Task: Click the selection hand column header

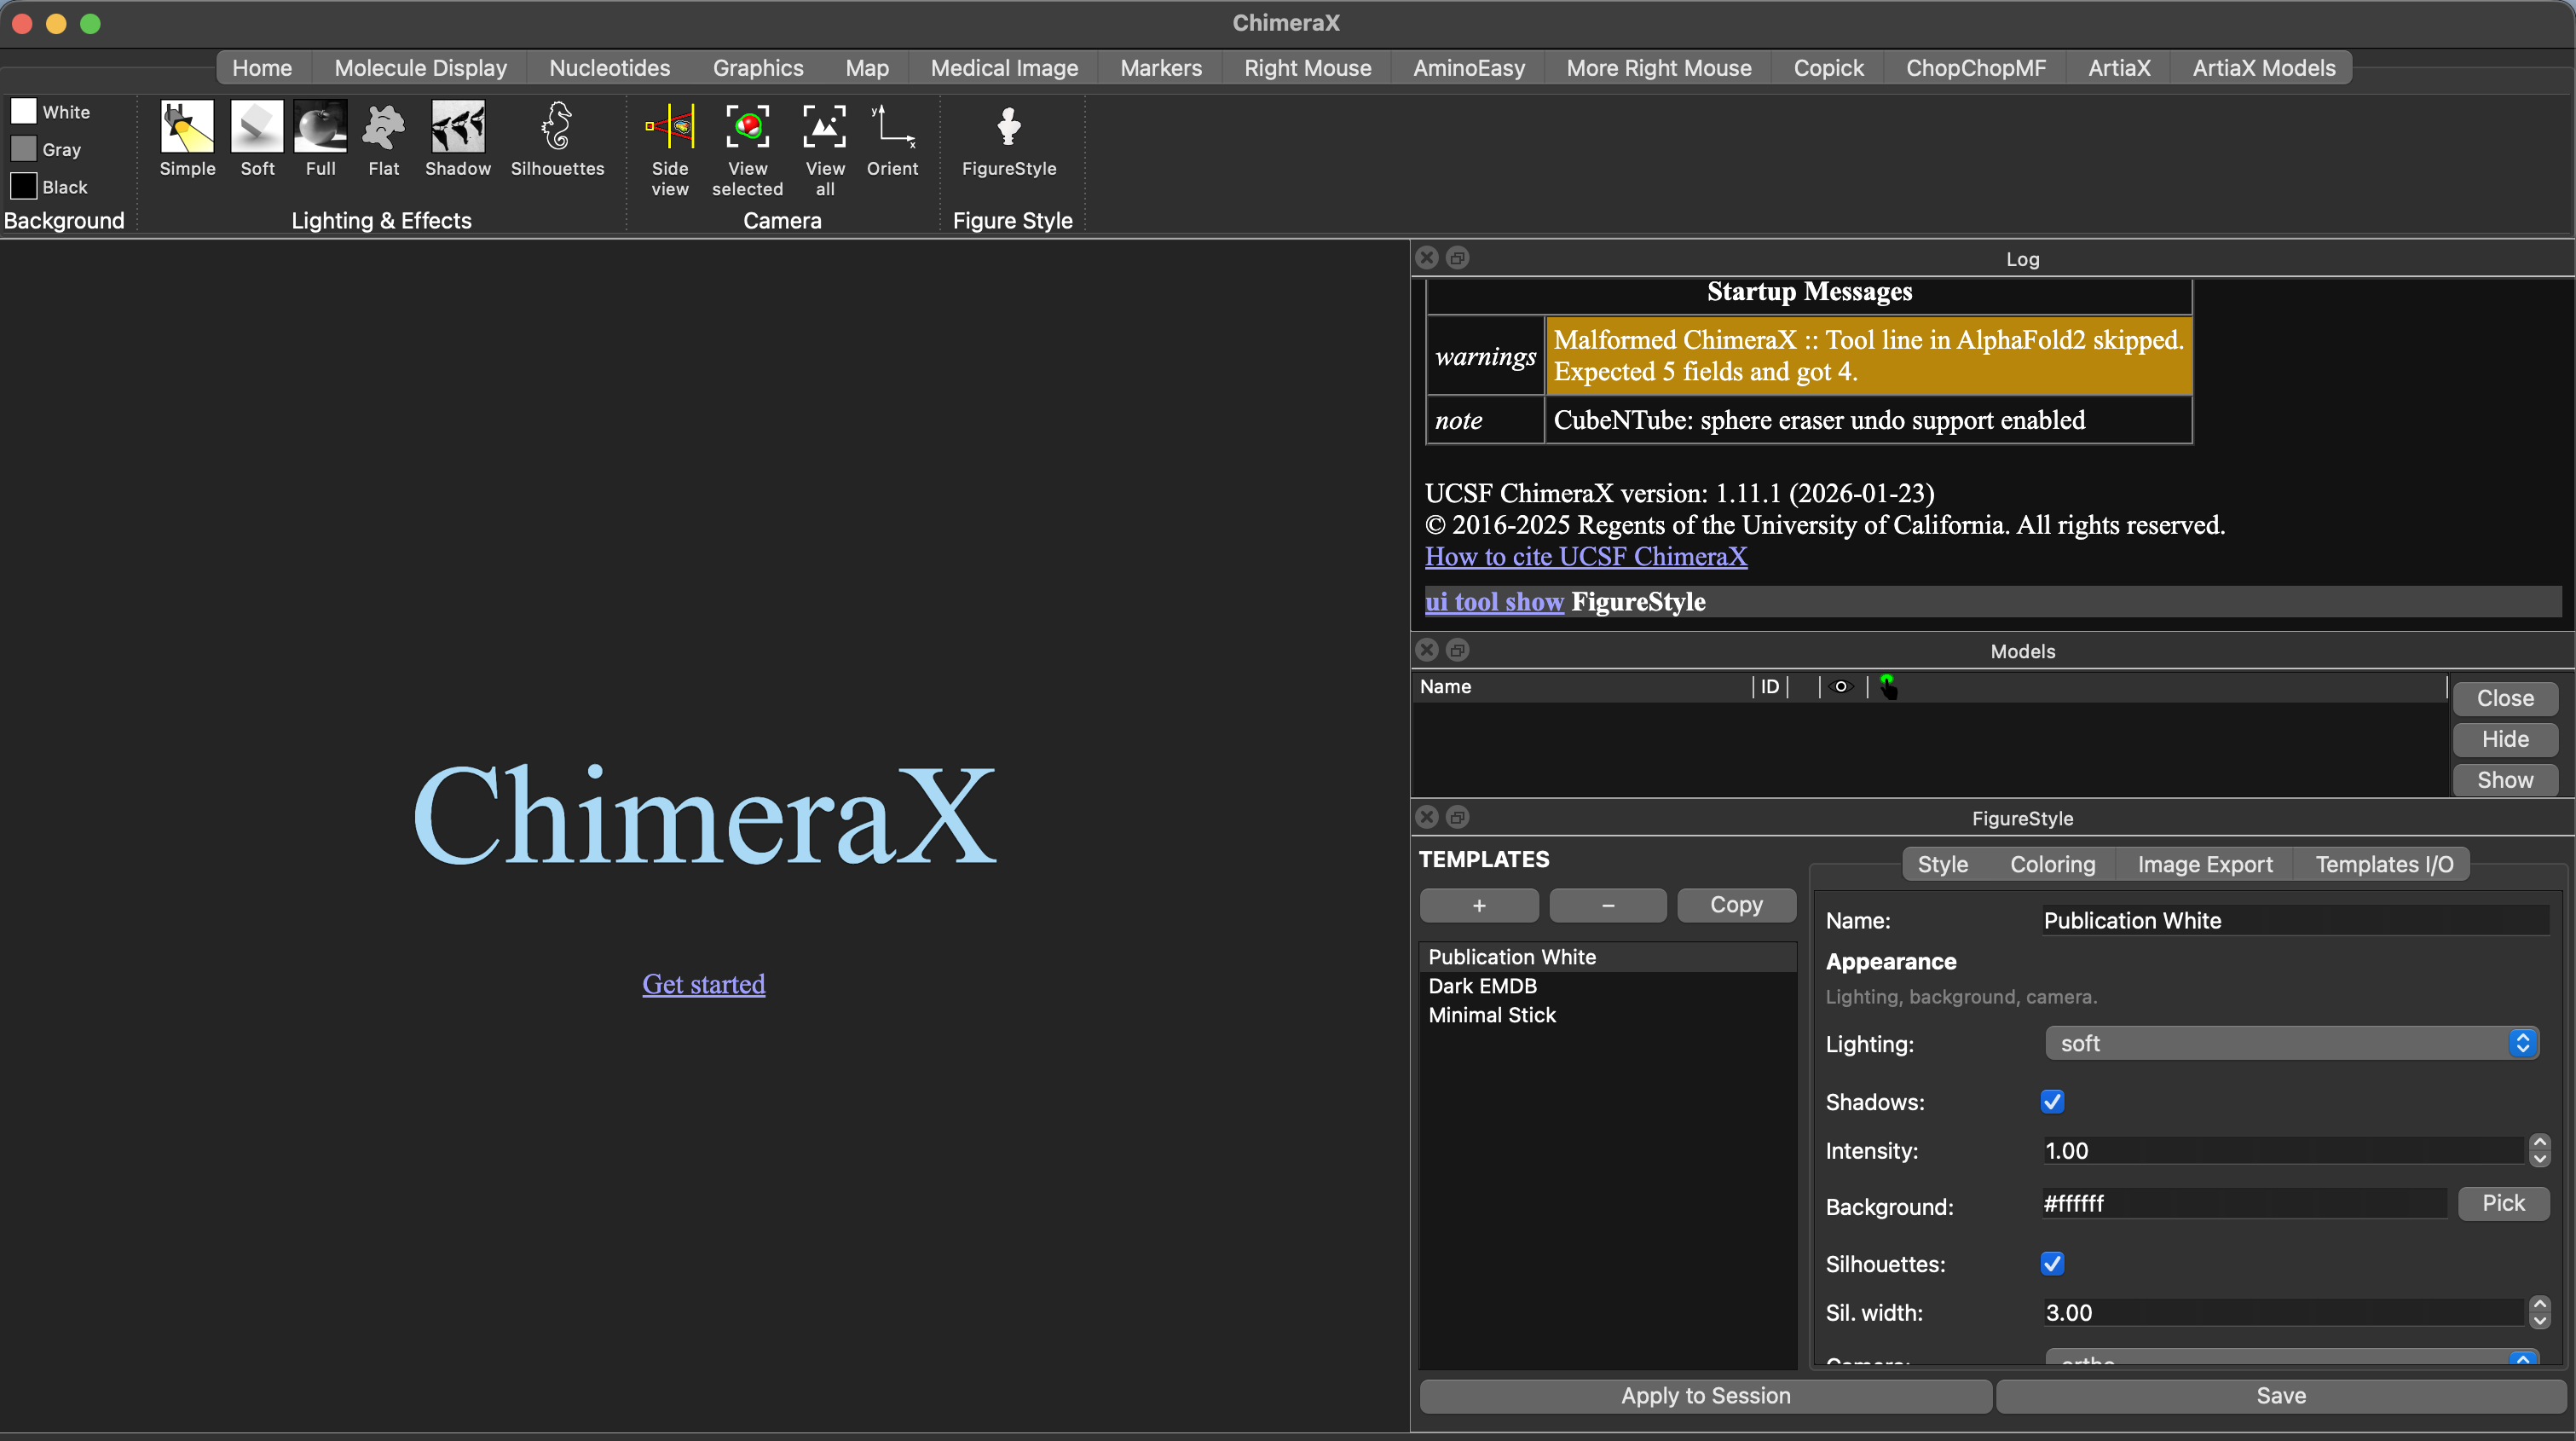Action: coord(1887,686)
